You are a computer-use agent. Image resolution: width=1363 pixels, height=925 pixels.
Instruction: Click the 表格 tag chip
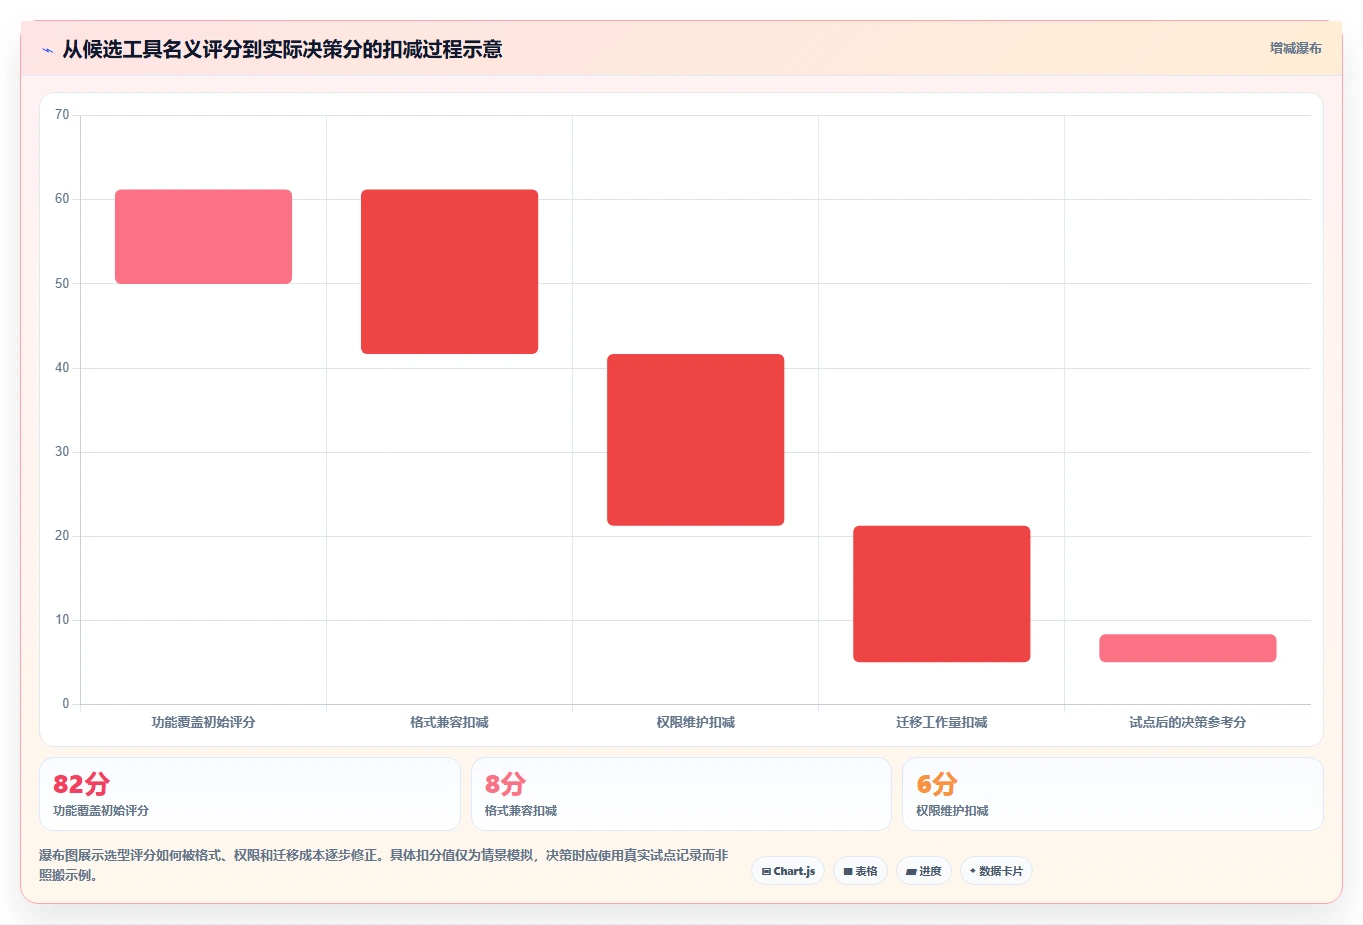coord(860,871)
